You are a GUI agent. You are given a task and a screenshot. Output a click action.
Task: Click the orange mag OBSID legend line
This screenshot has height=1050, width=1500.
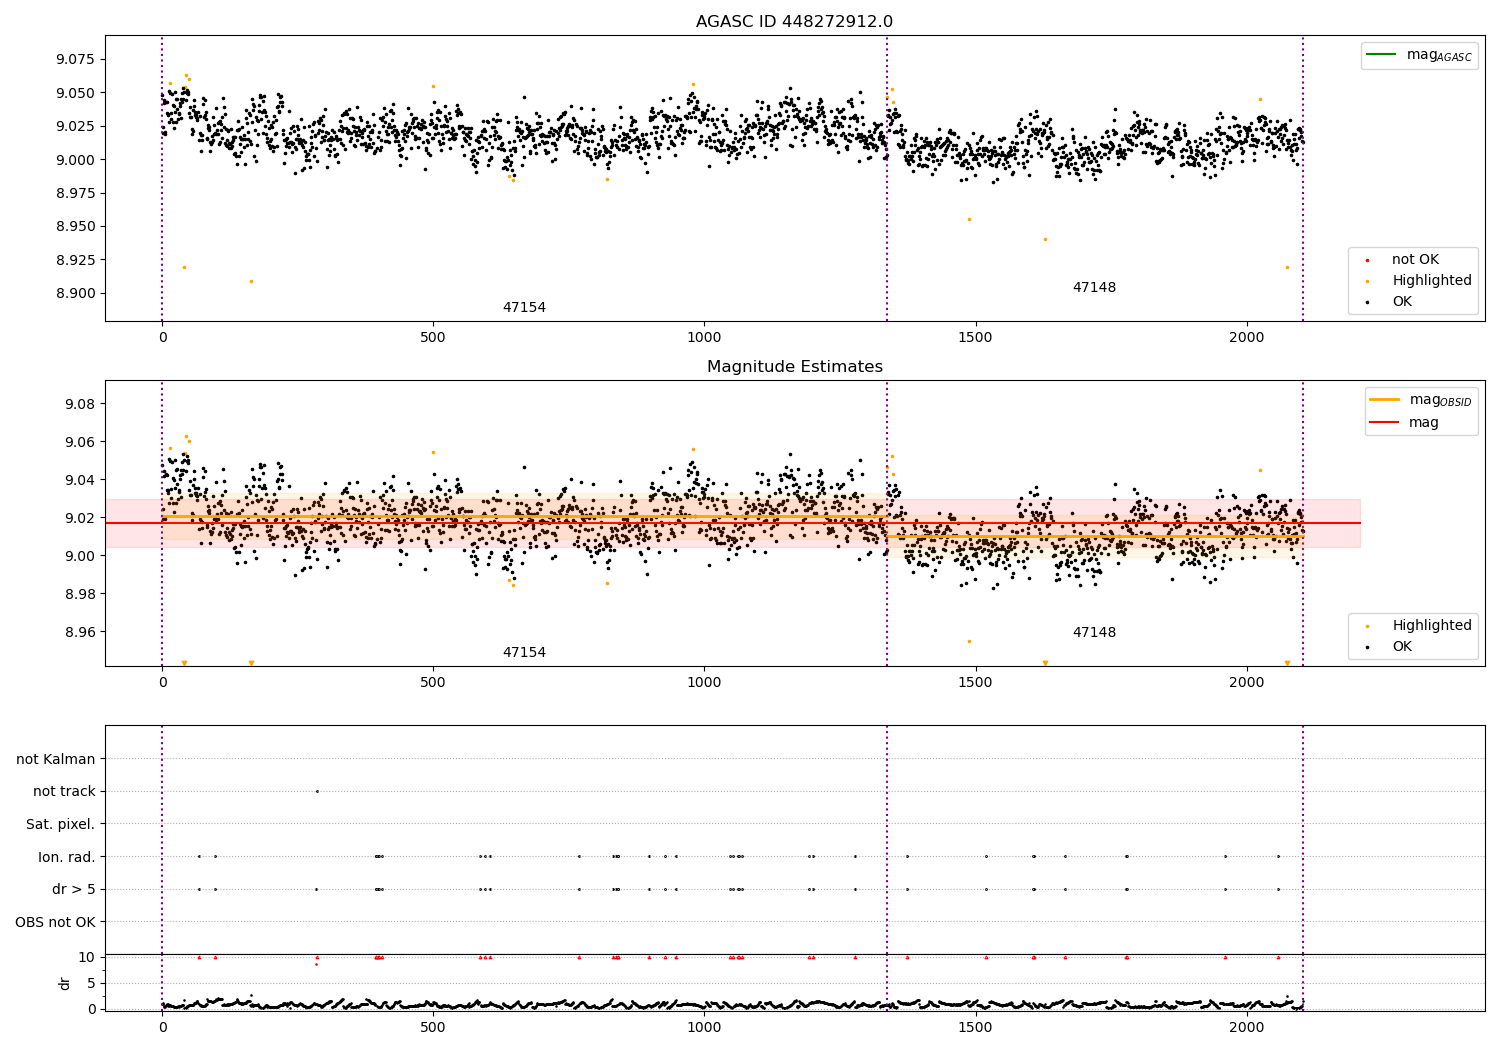[1385, 399]
